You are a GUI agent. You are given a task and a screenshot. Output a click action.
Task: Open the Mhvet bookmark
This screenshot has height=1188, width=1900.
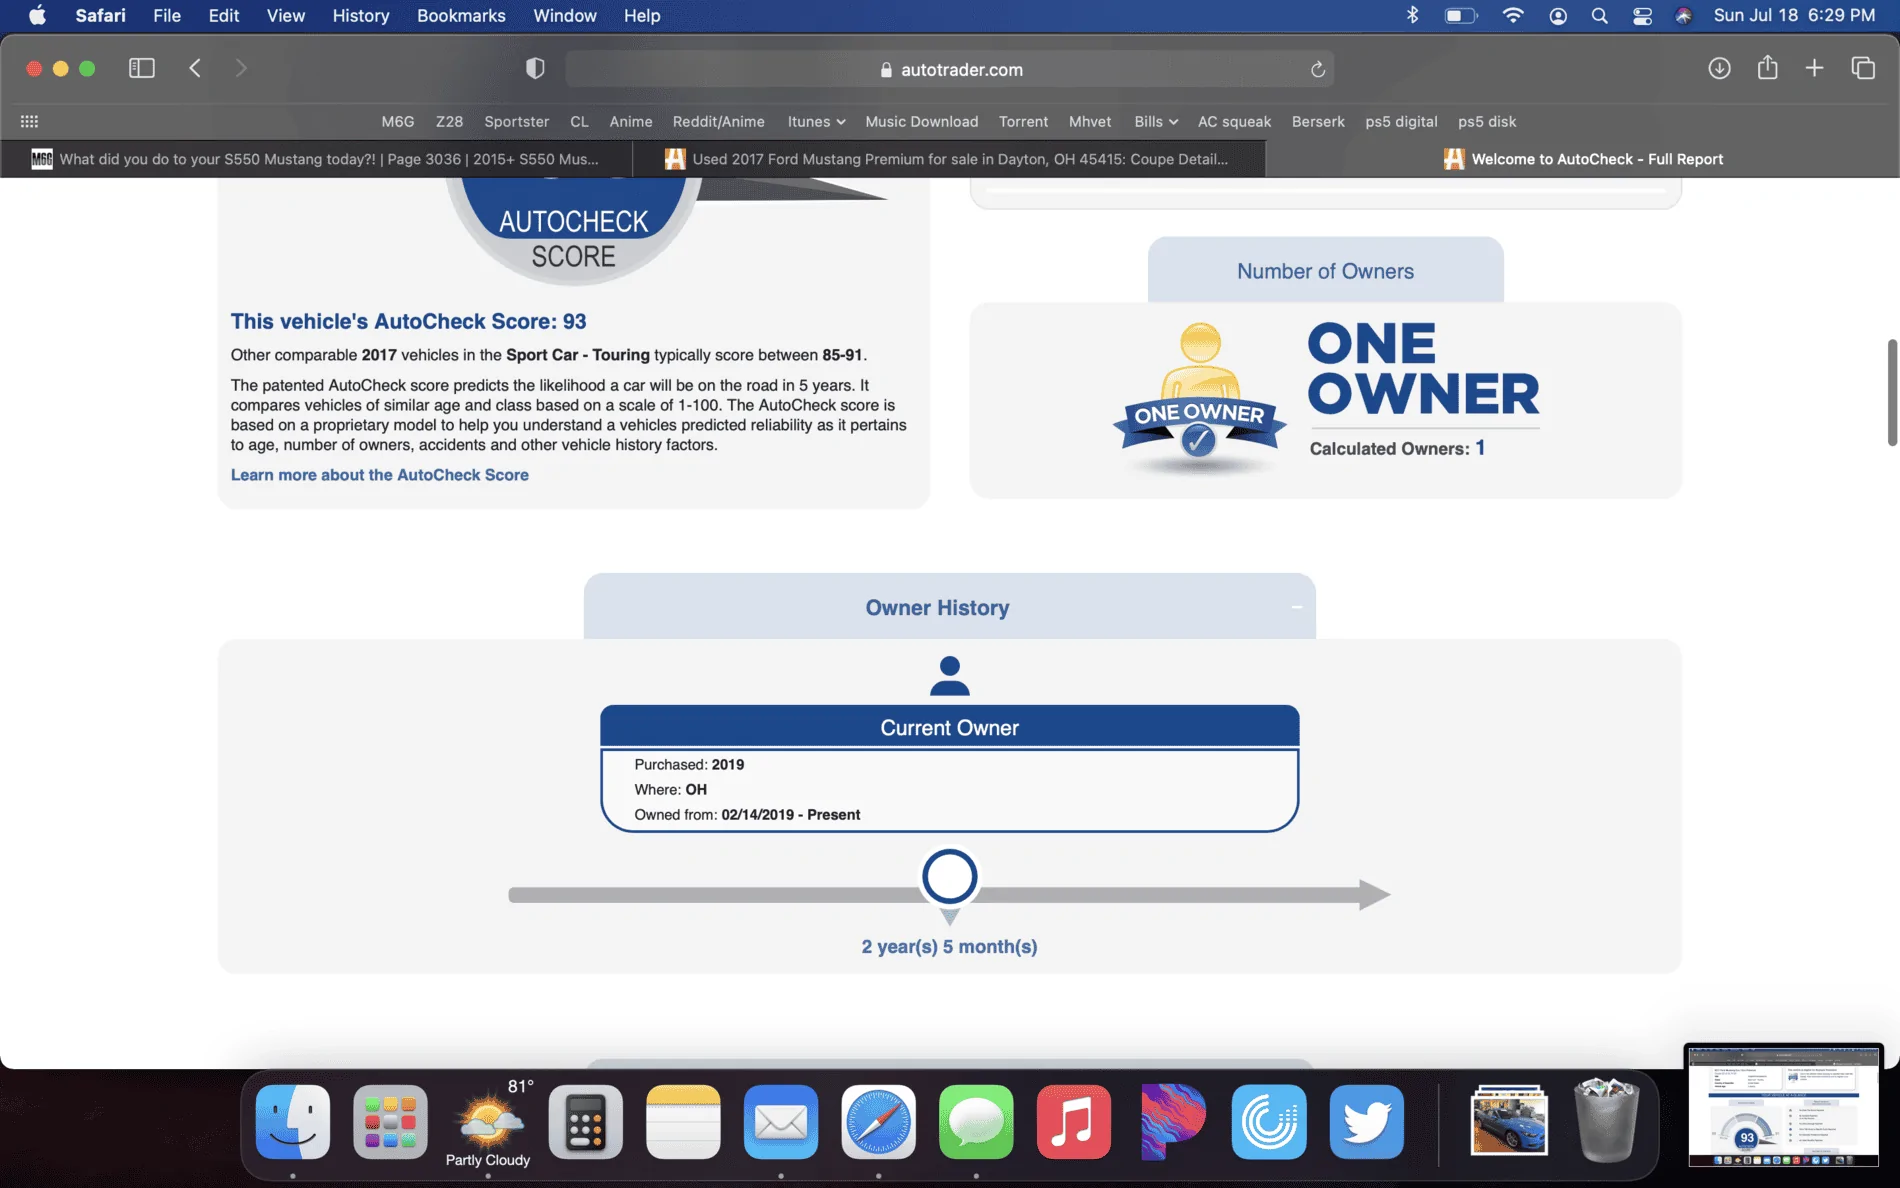[x=1090, y=121]
